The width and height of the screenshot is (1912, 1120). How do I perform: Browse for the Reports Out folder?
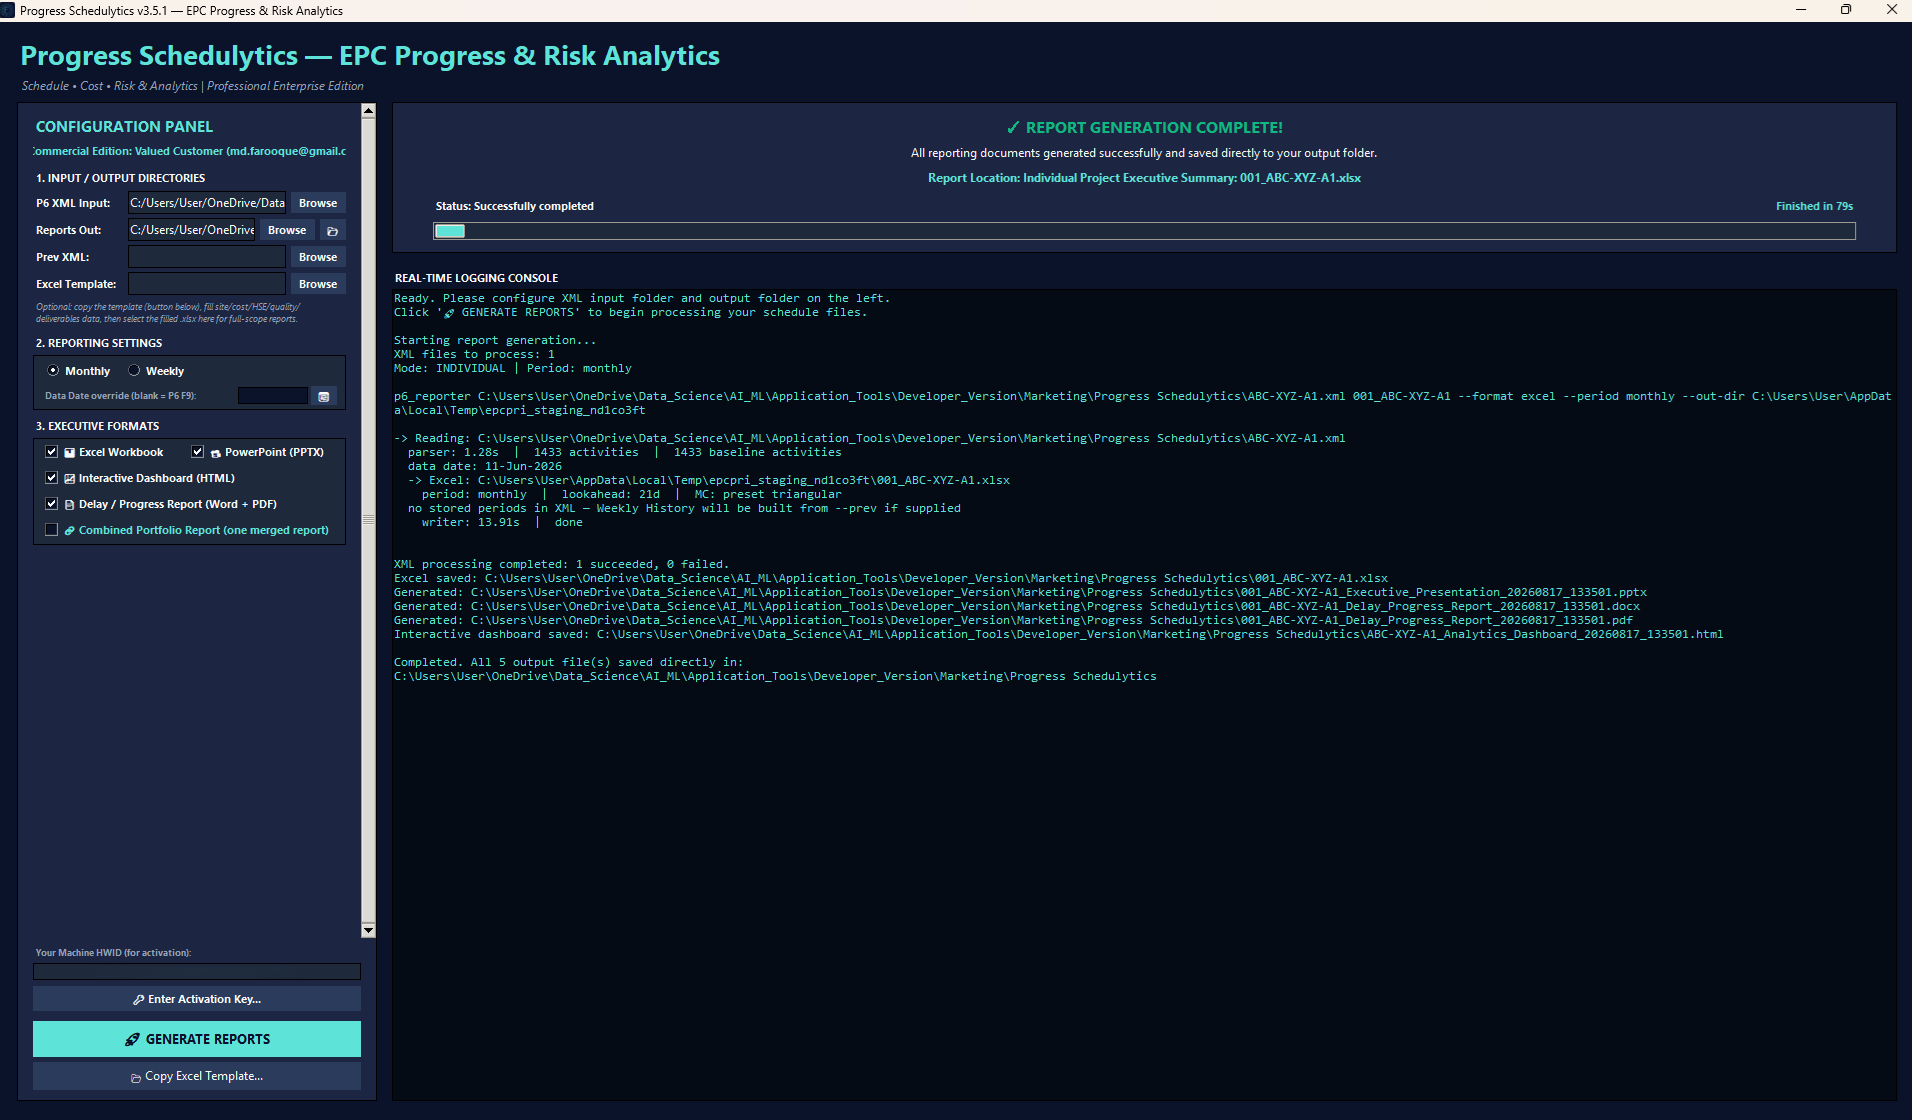(287, 230)
